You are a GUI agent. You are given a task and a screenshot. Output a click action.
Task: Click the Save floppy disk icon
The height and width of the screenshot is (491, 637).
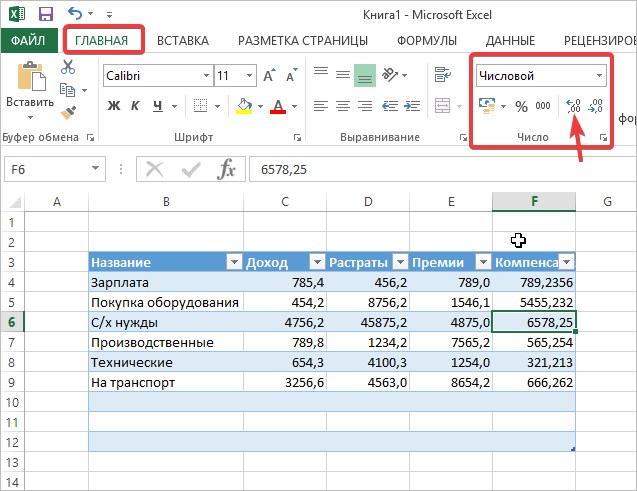coord(46,14)
